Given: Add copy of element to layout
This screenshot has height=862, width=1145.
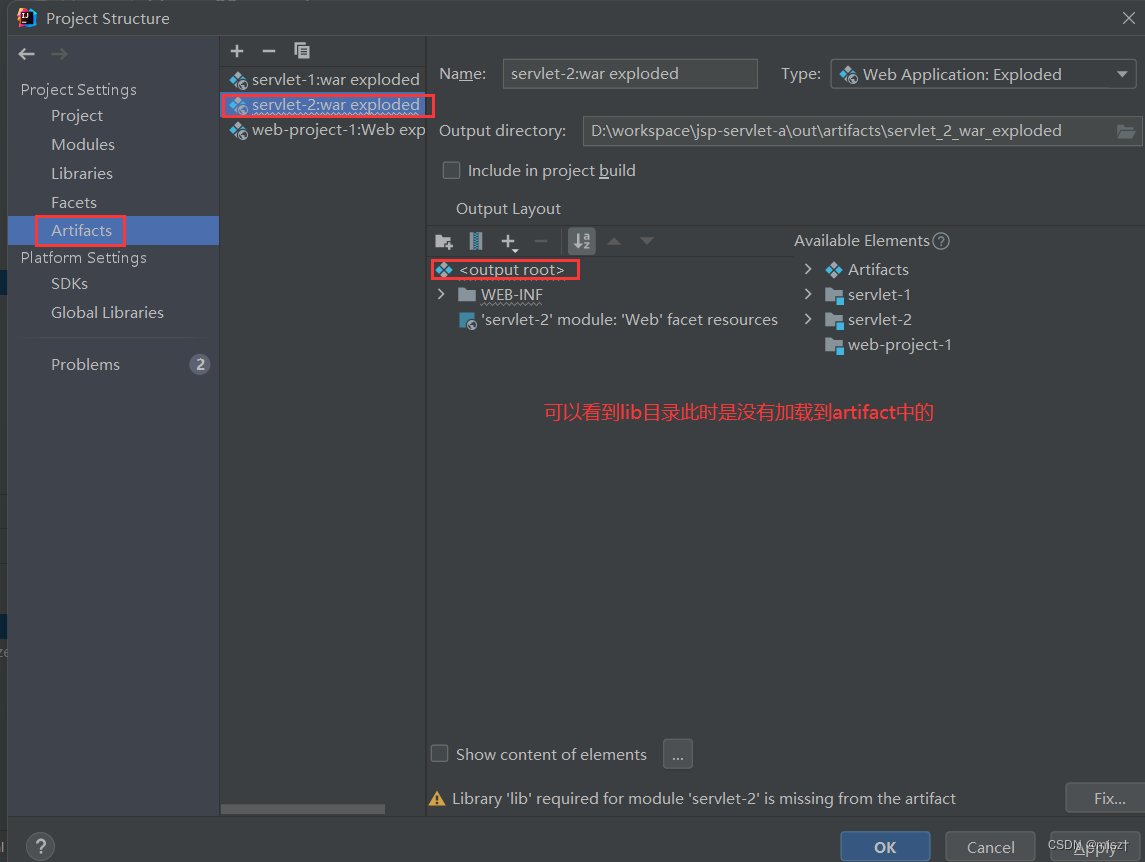Looking at the screenshot, I should coord(509,242).
